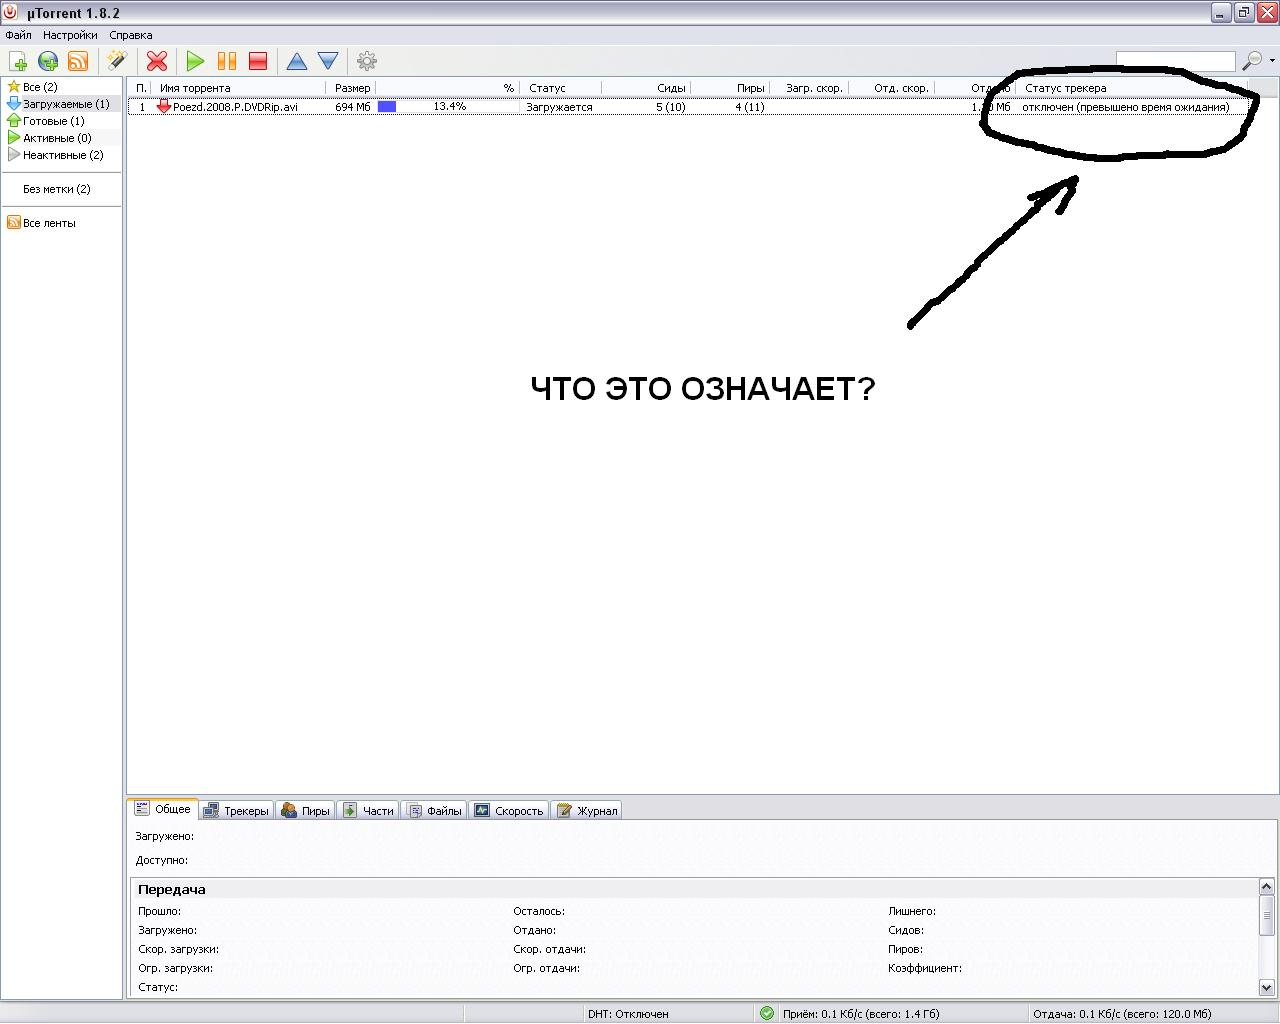
Task: Move torrent up in queue
Action: click(x=297, y=62)
